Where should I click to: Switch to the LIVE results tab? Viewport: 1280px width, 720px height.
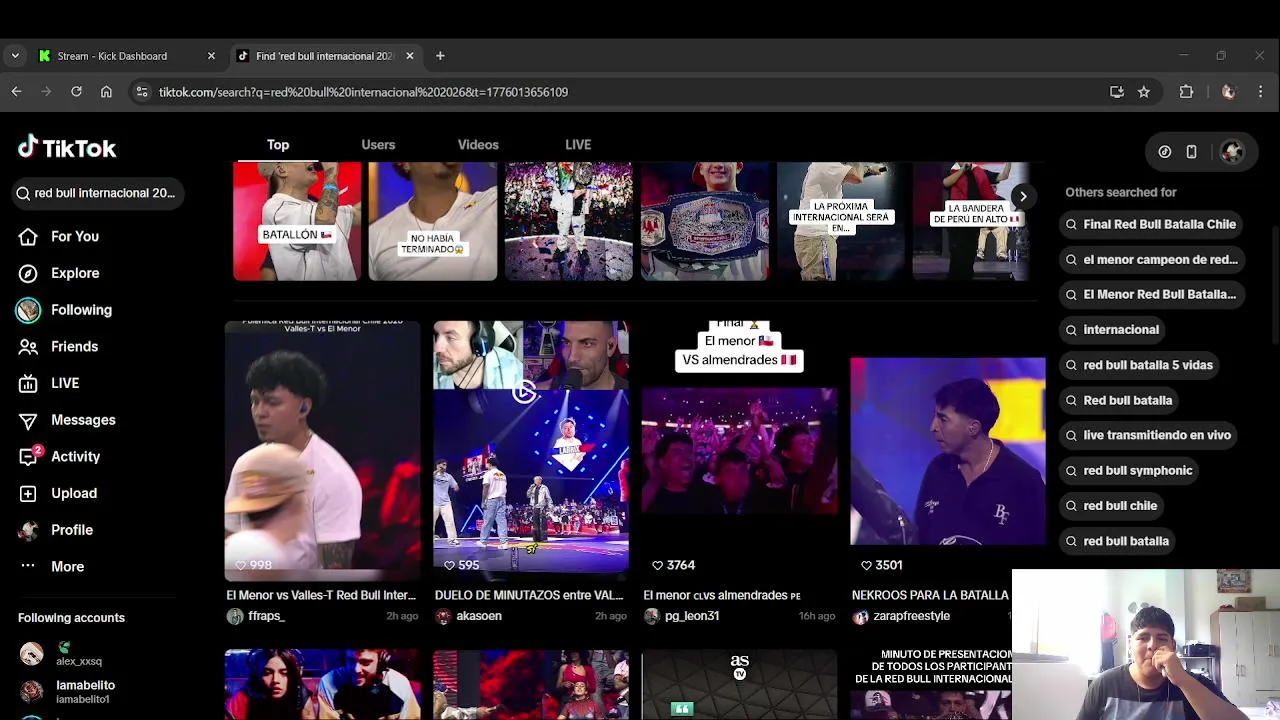(578, 145)
